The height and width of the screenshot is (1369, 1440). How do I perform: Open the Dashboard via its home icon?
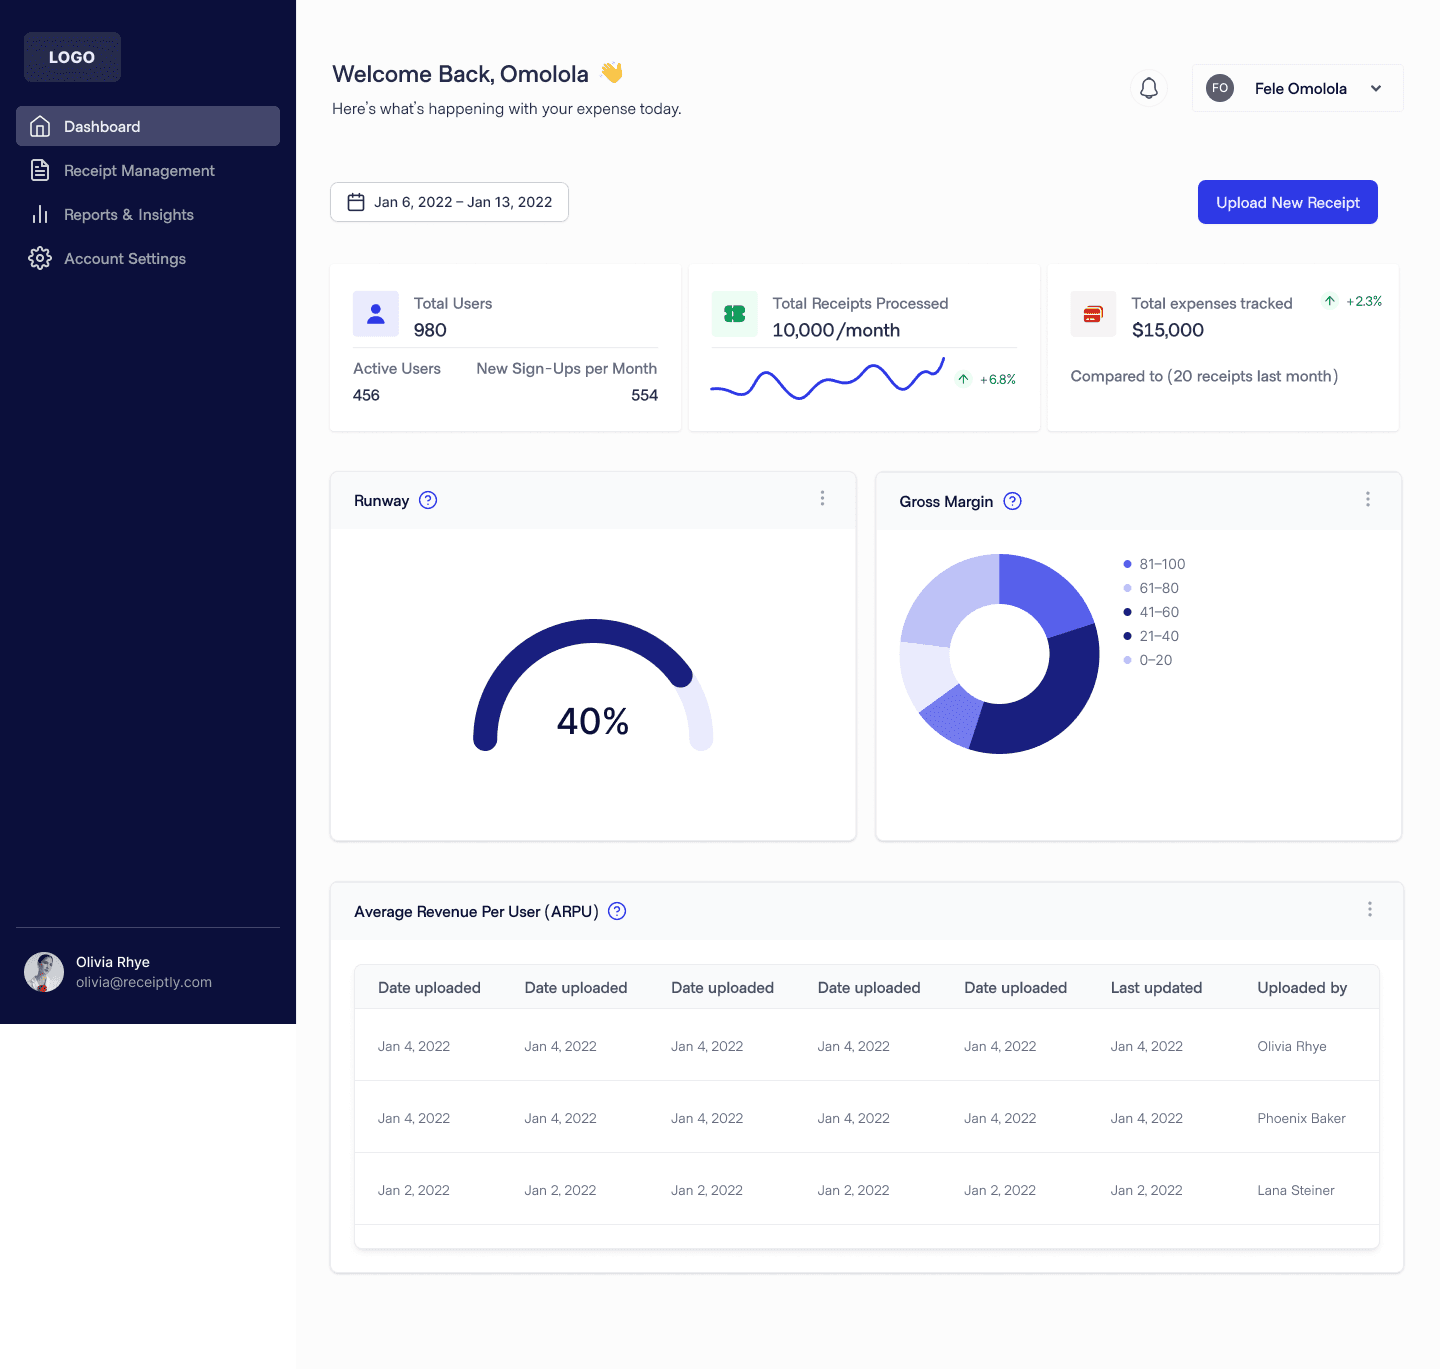coord(40,126)
